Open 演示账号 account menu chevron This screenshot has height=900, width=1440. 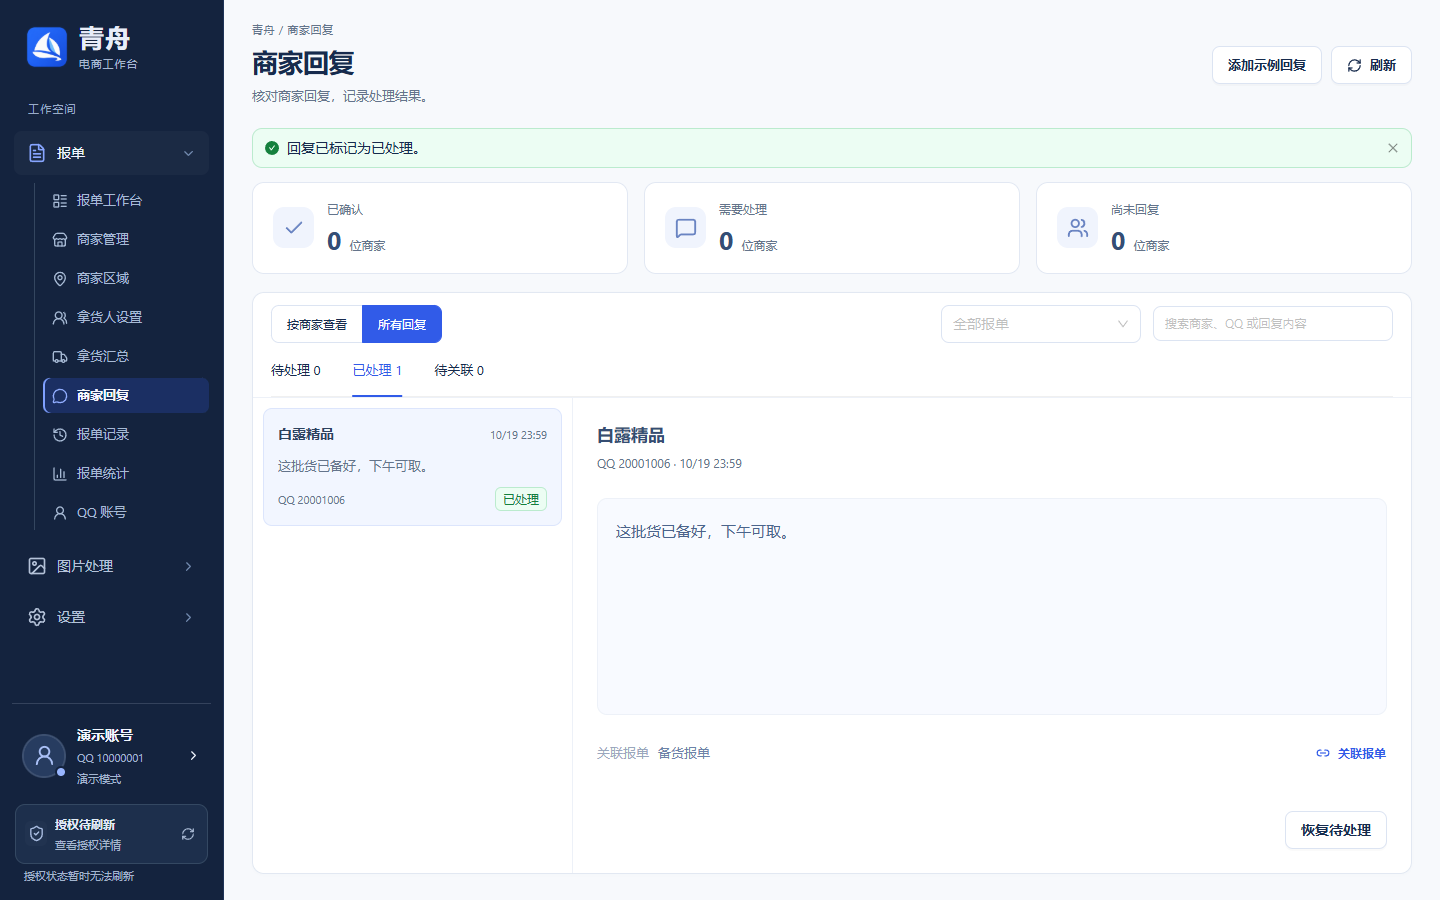point(193,755)
